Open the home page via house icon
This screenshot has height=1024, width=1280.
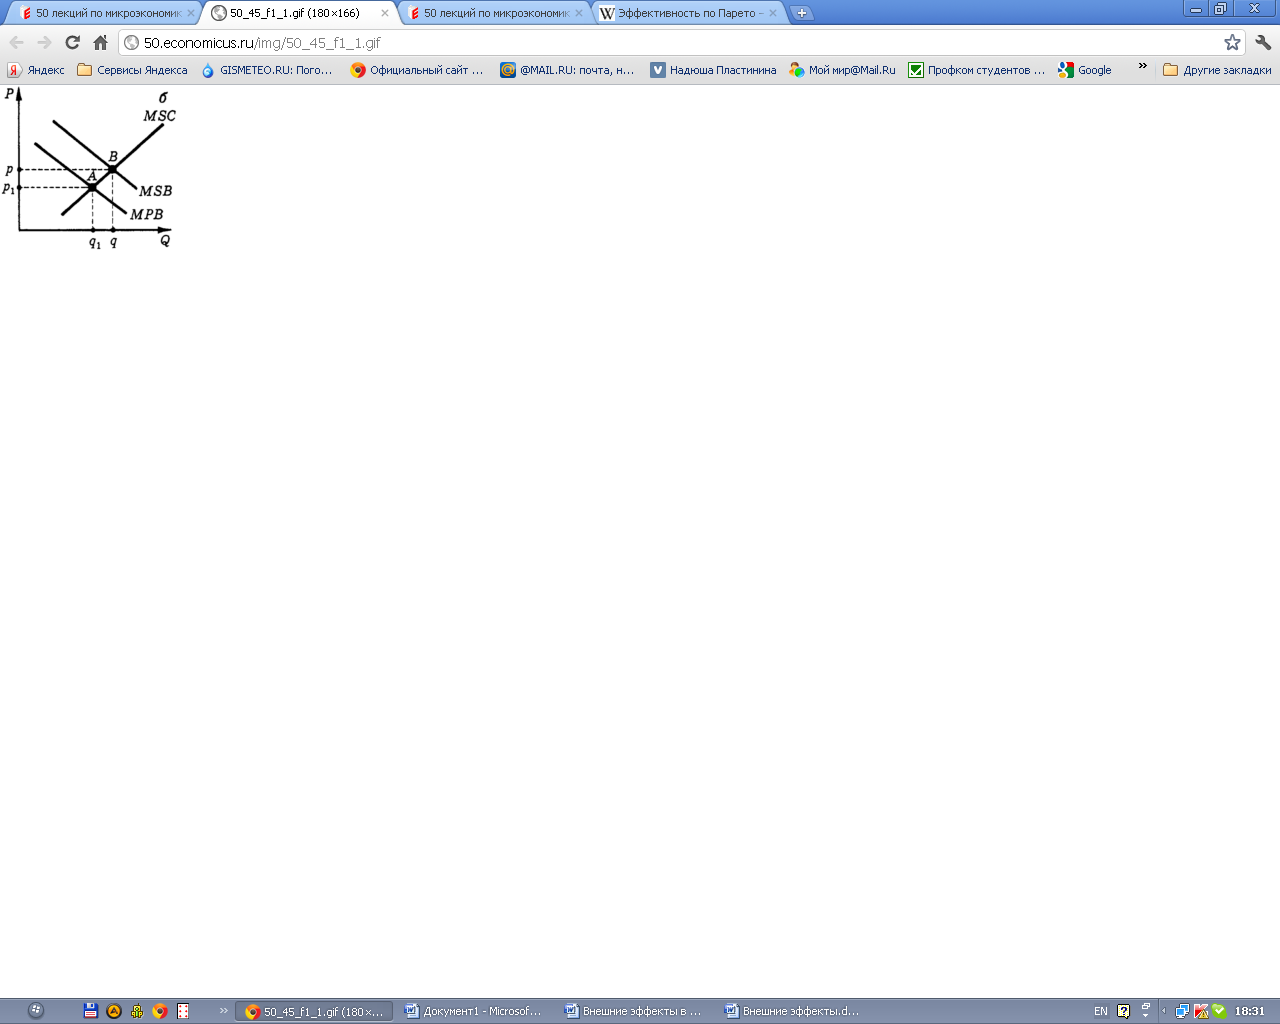(x=100, y=42)
